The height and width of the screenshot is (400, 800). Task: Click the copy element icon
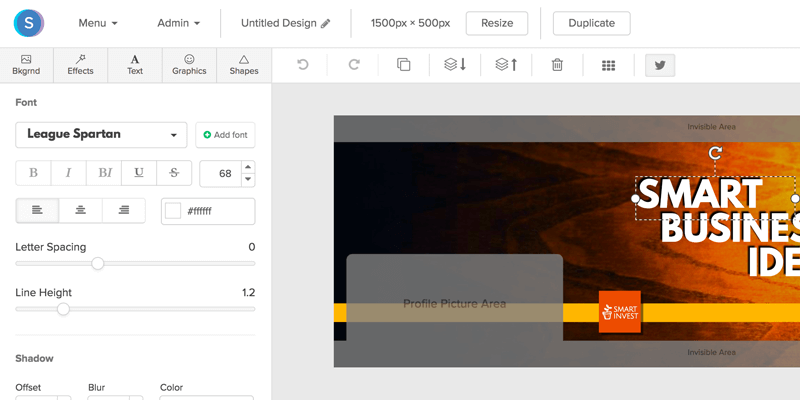point(404,65)
